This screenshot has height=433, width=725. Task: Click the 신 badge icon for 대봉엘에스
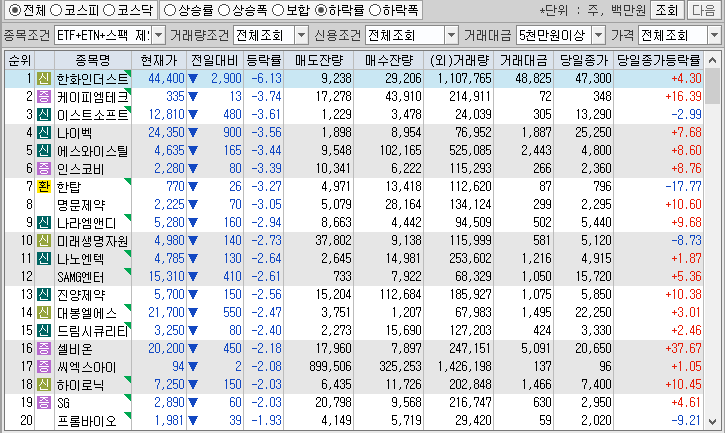point(44,313)
